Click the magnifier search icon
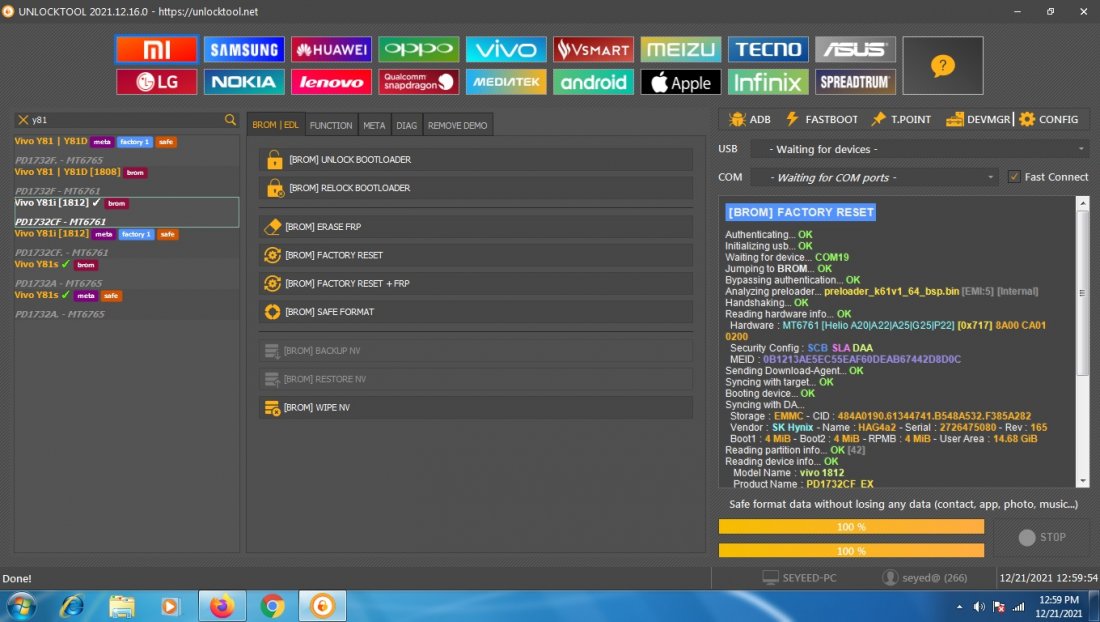The width and height of the screenshot is (1100, 622). pyautogui.click(x=230, y=120)
